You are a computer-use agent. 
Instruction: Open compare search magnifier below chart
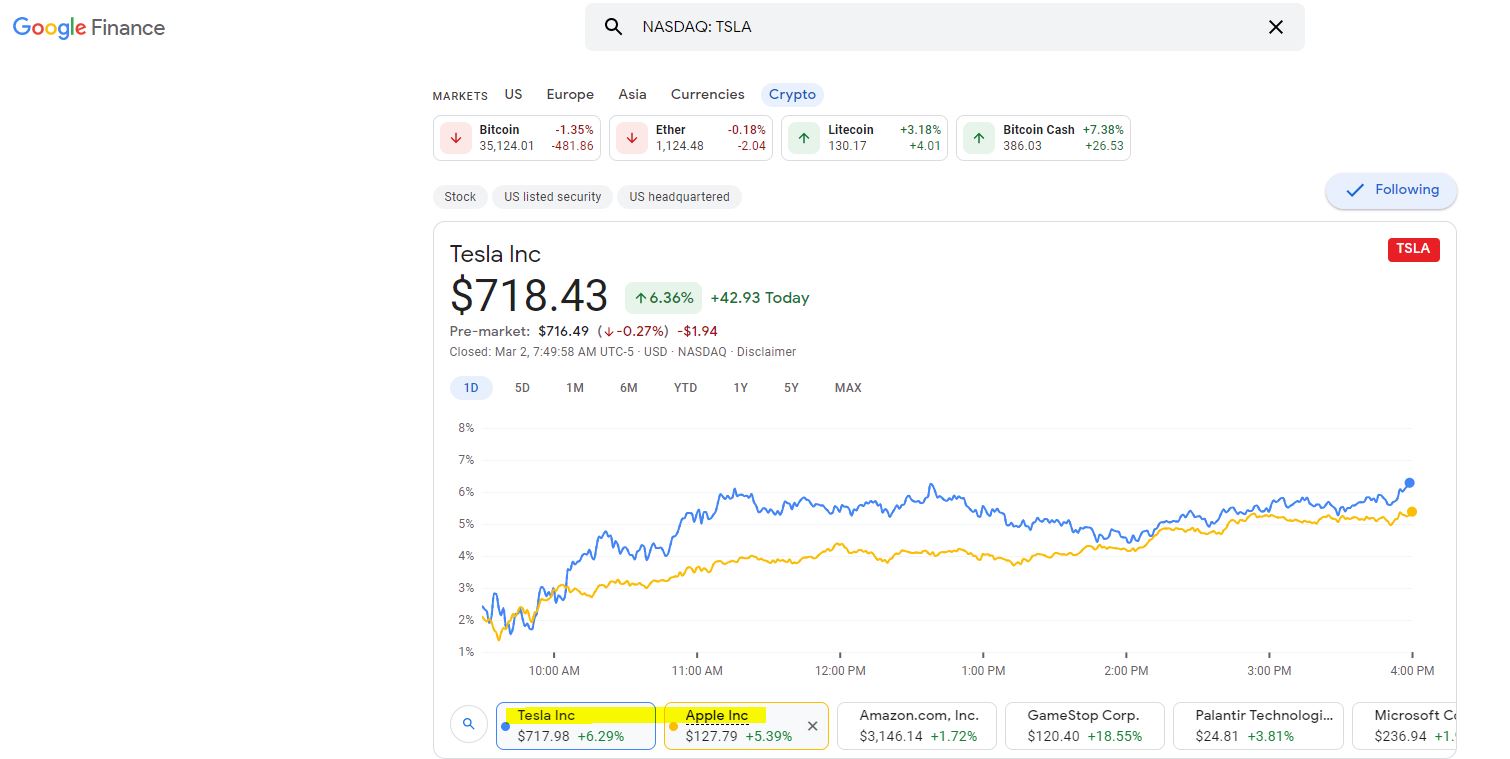(469, 725)
